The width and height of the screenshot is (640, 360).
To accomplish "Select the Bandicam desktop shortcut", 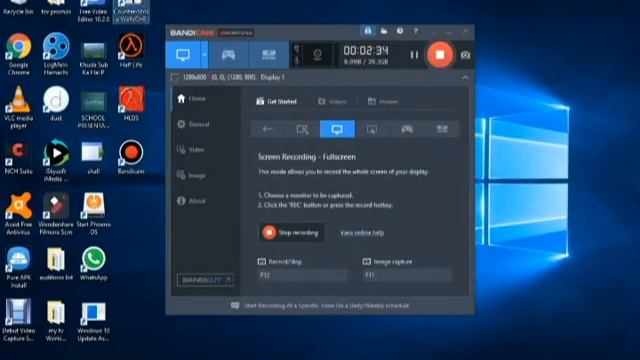I will (x=131, y=158).
